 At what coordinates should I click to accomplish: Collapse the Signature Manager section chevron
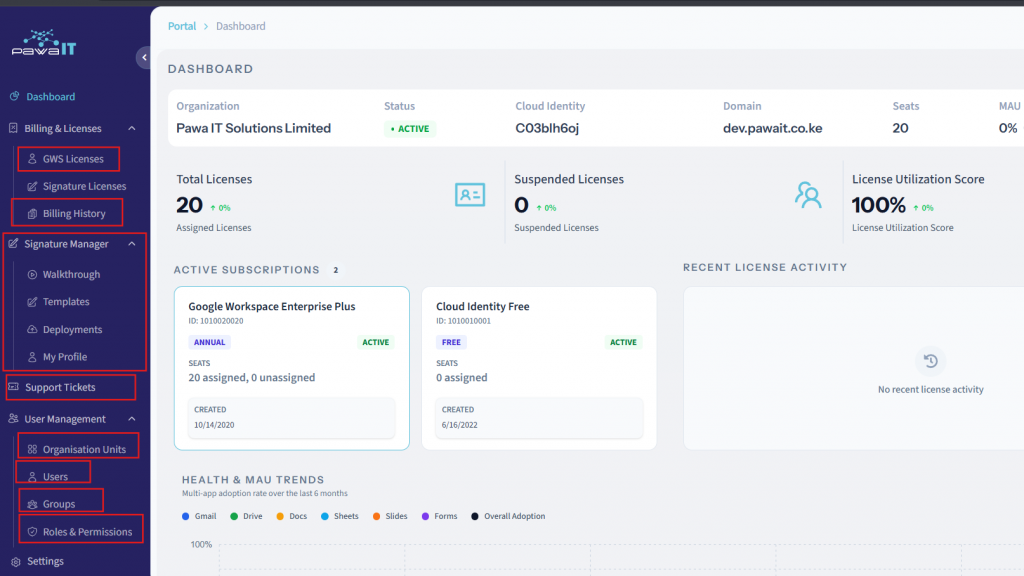132,244
